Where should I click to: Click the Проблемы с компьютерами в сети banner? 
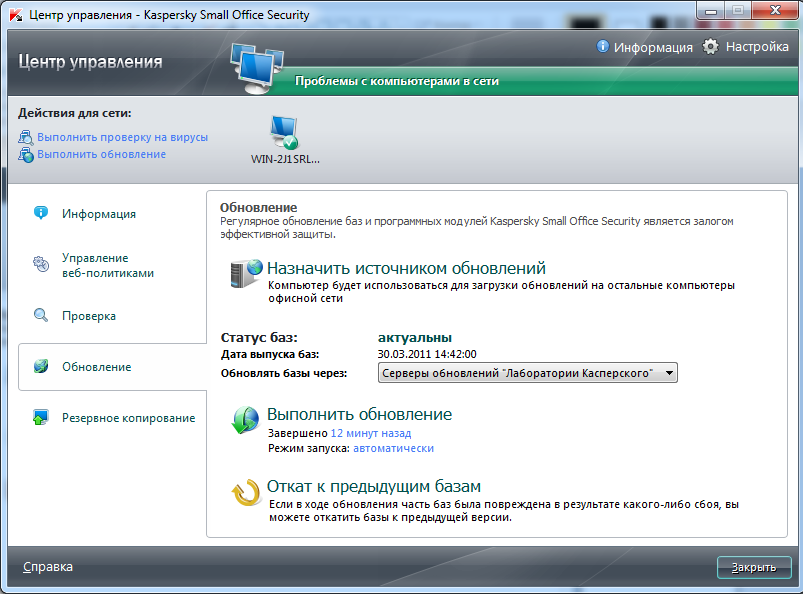[397, 81]
